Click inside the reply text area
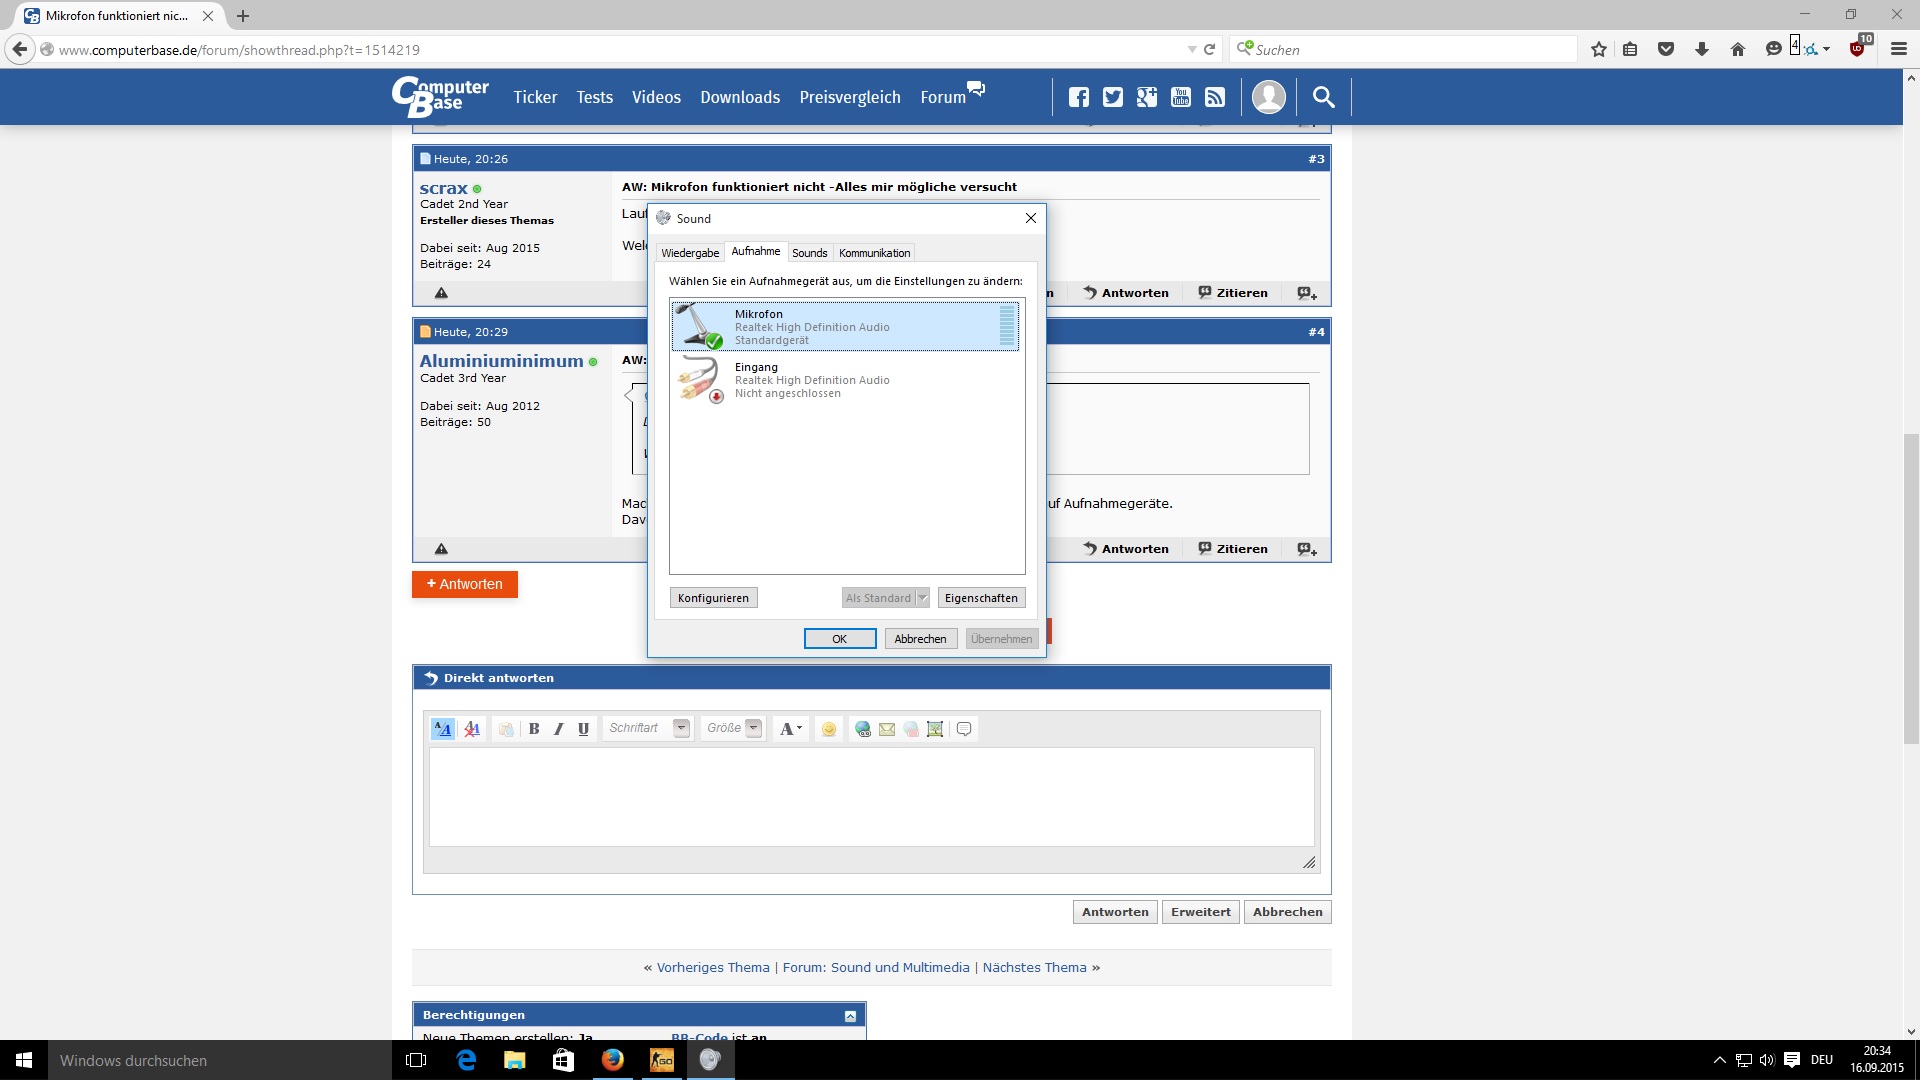This screenshot has width=1920, height=1080. tap(870, 797)
